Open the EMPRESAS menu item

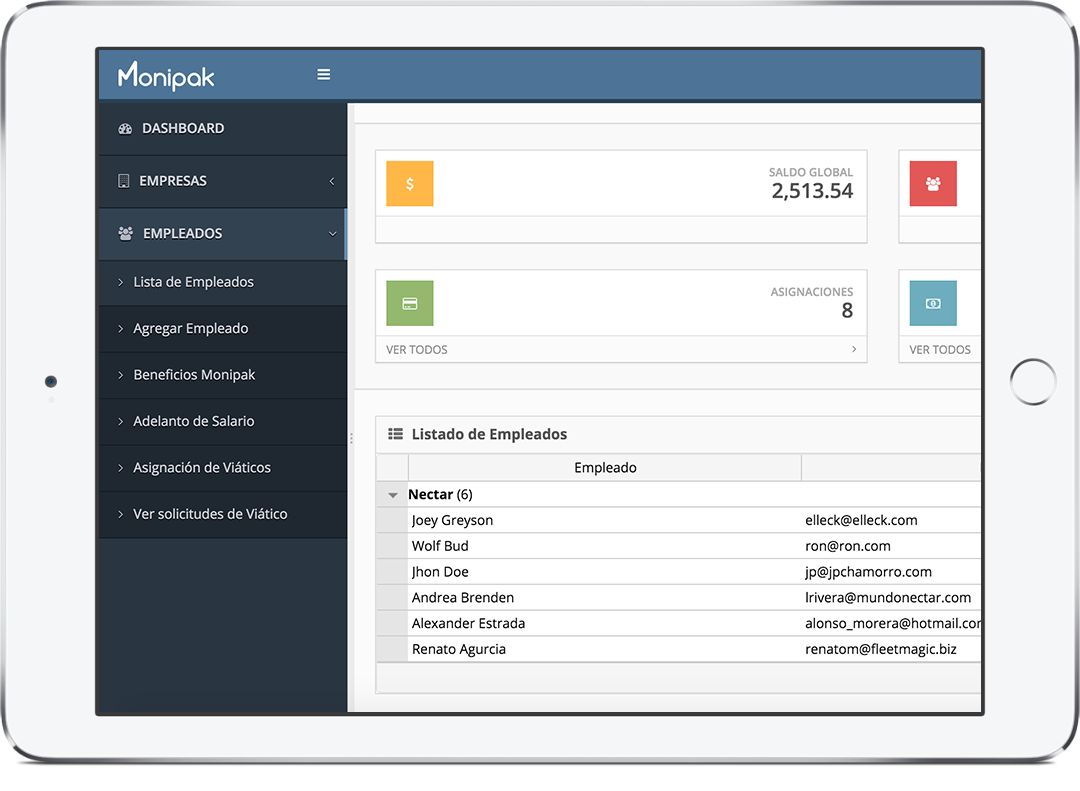pos(222,181)
